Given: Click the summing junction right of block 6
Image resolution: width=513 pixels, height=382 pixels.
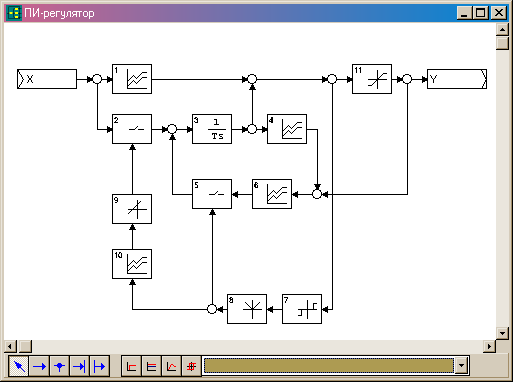Looking at the screenshot, I should click(x=317, y=194).
